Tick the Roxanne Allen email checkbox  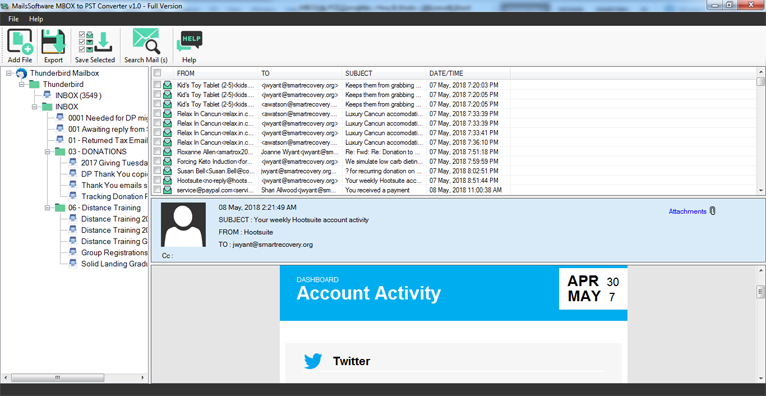pos(157,152)
